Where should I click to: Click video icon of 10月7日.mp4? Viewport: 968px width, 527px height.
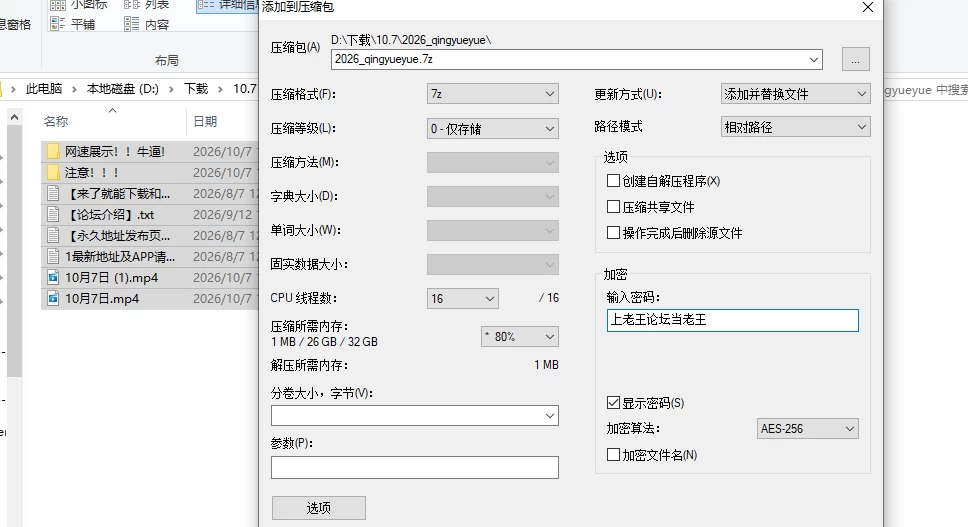pyautogui.click(x=54, y=298)
